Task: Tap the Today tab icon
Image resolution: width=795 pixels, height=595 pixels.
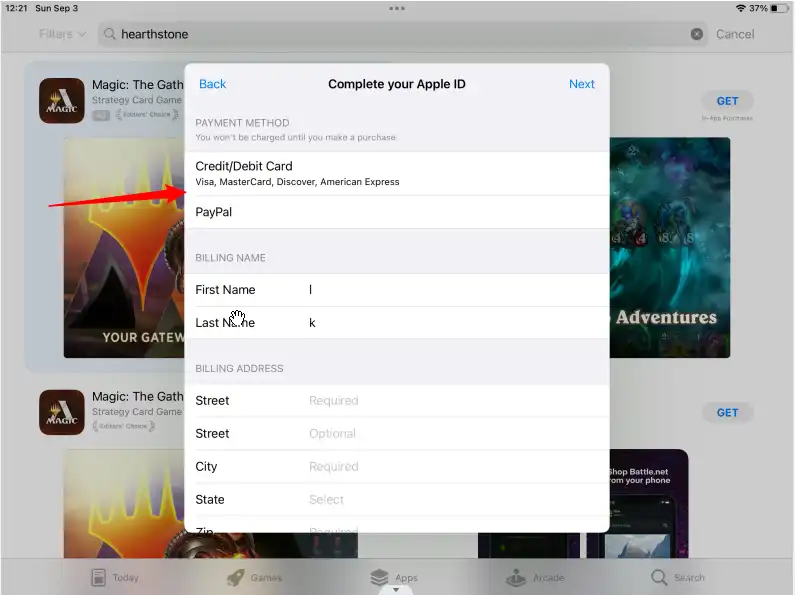Action: 98,577
